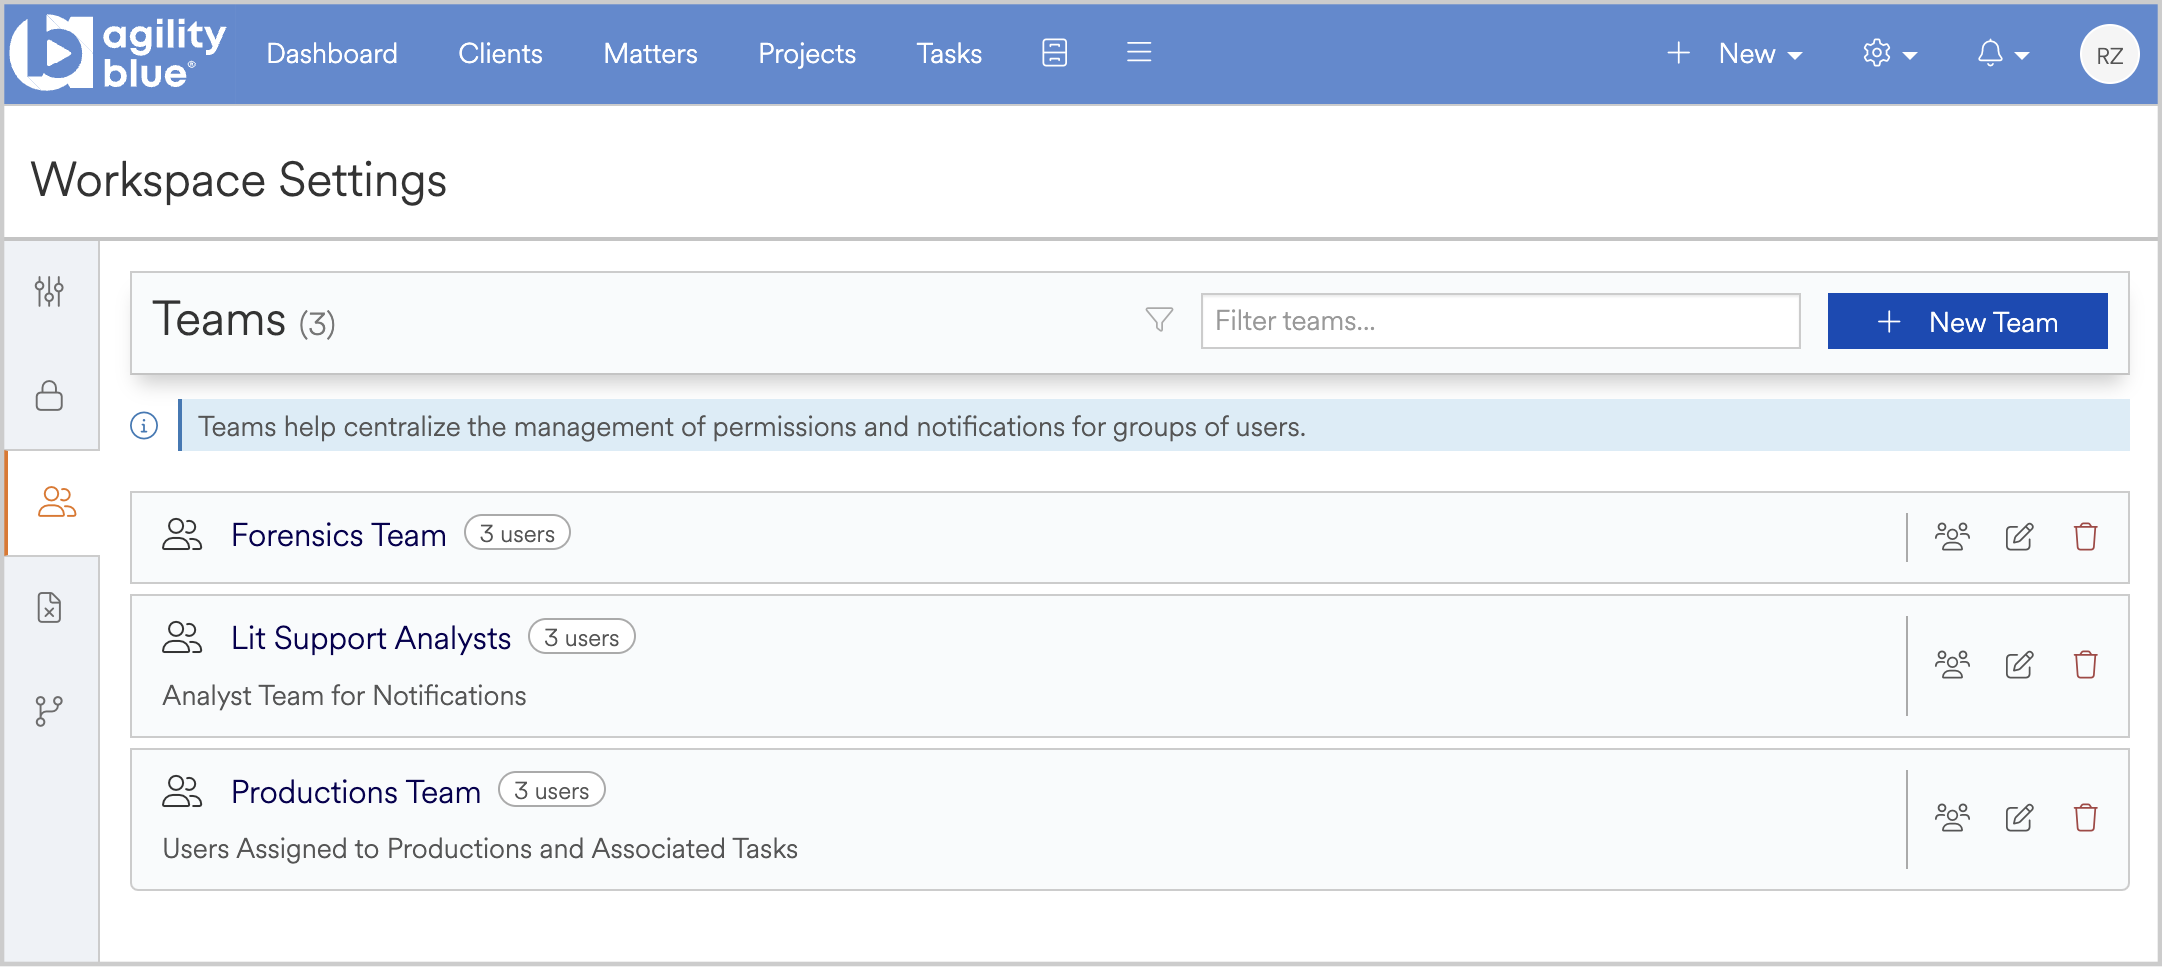
Task: Manage users of Forensics Team
Action: [1952, 537]
